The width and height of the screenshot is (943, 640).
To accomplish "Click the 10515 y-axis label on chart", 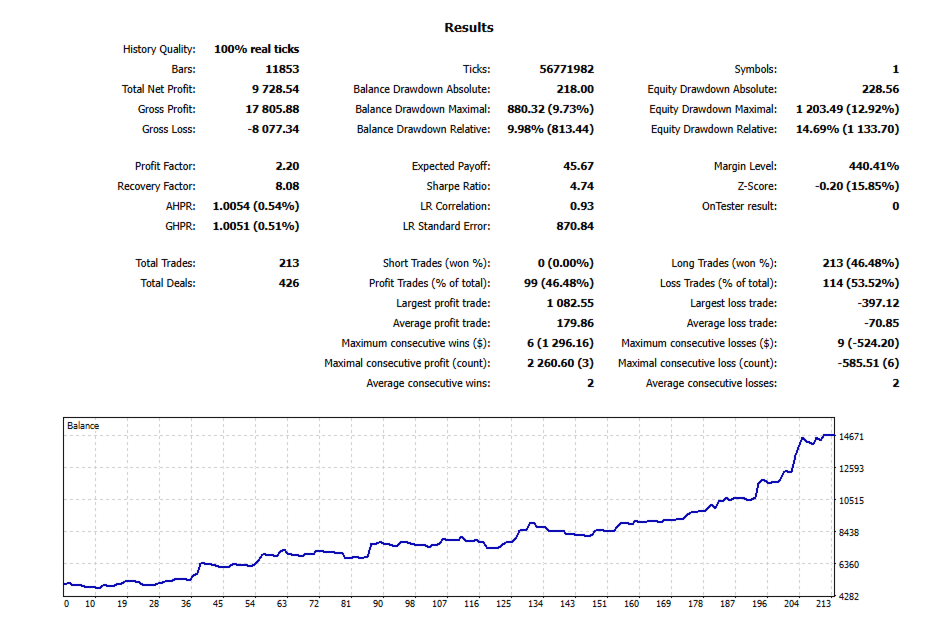I will [x=851, y=500].
